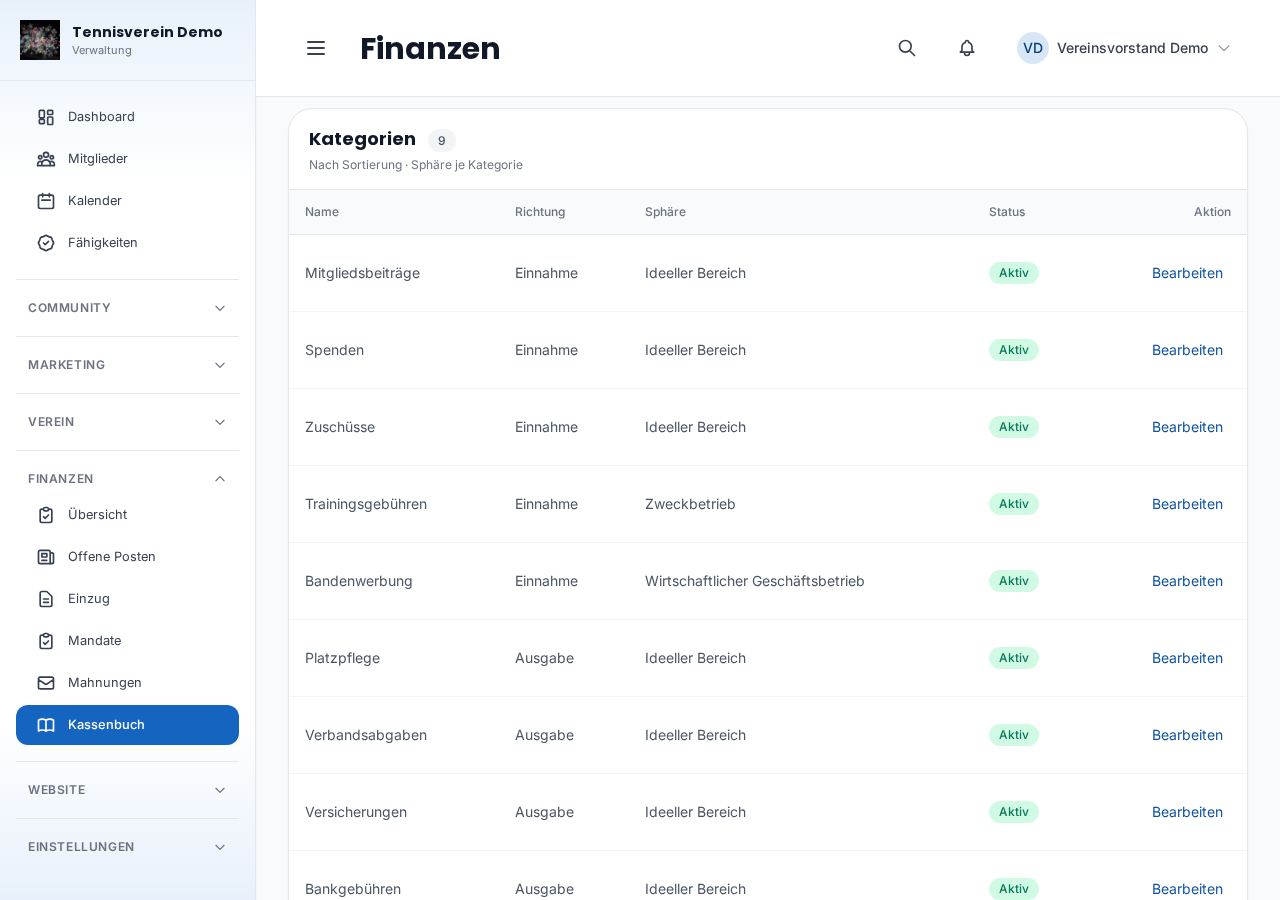Go to Mitglieder in sidebar
This screenshot has height=900, width=1280.
click(x=127, y=159)
